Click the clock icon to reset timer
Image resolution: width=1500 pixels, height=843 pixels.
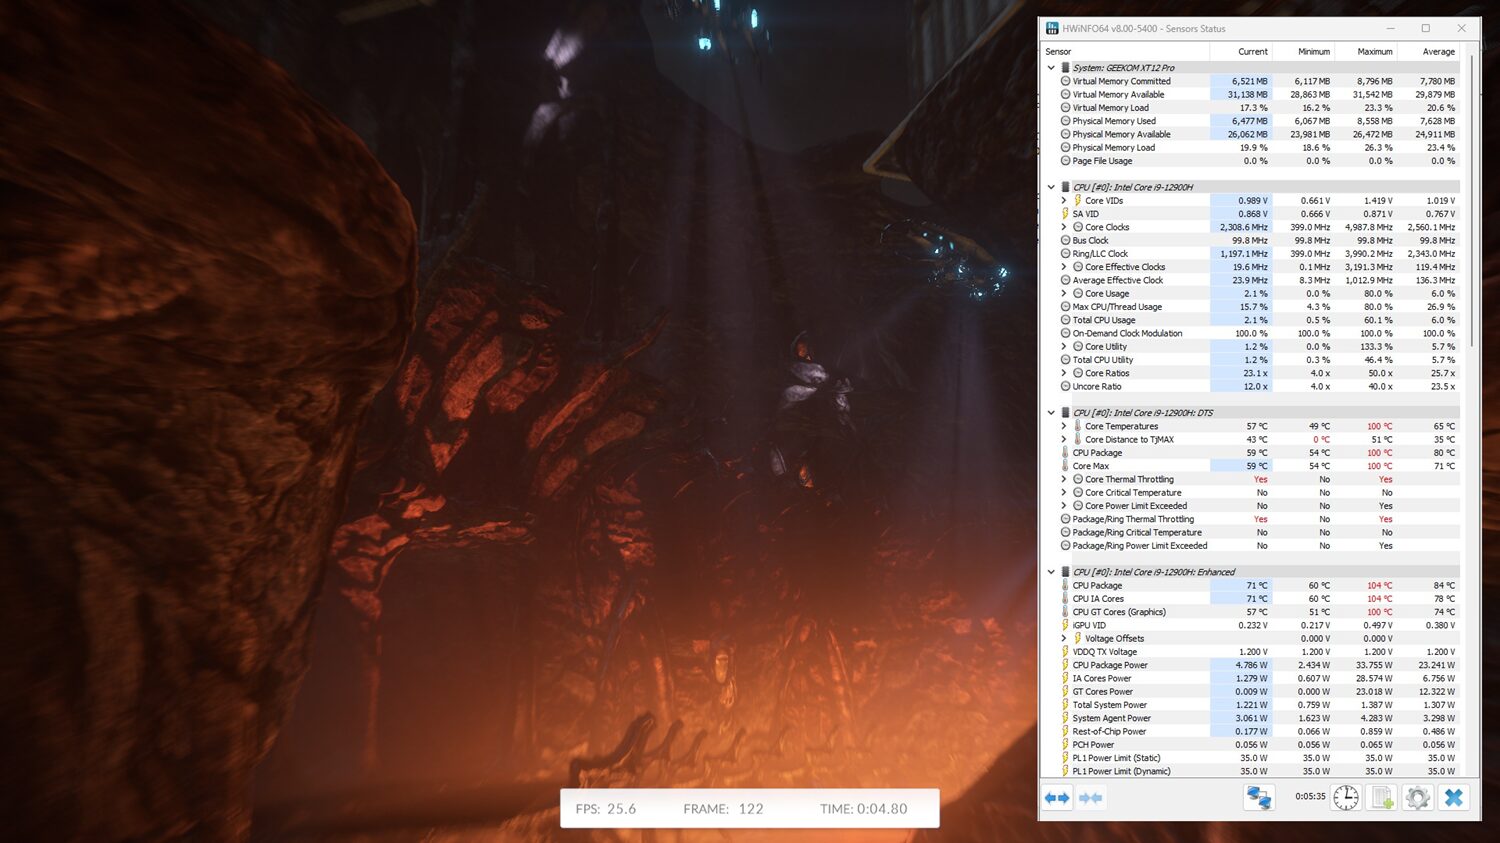[1346, 798]
